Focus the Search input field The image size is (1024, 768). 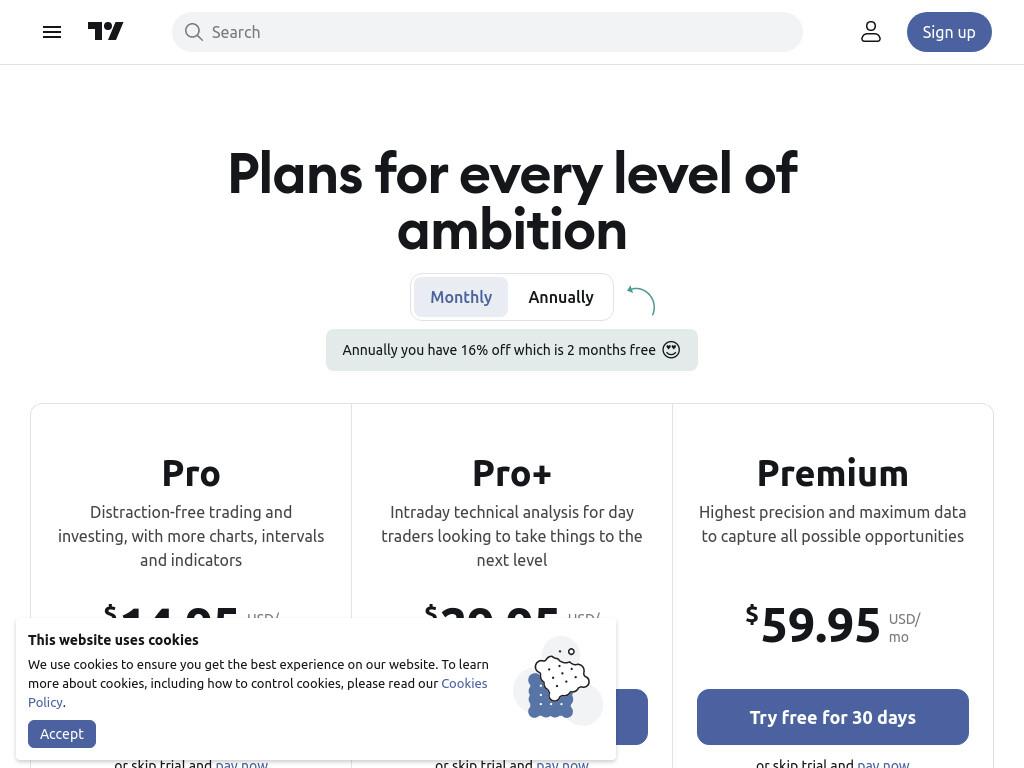coord(487,32)
